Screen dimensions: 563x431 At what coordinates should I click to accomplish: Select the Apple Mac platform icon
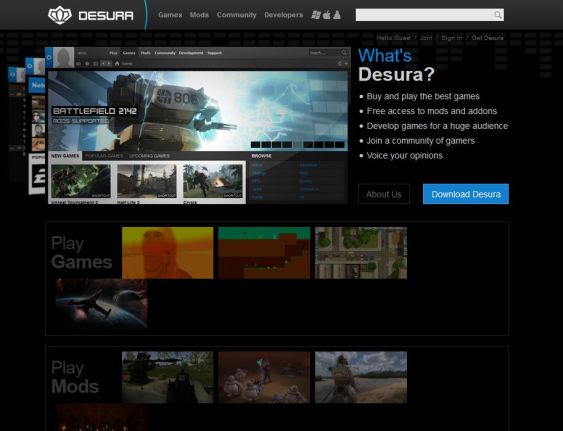[x=327, y=15]
